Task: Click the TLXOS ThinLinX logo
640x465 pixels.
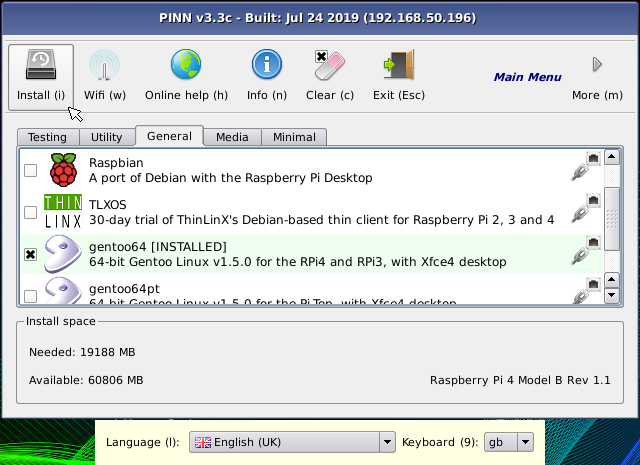Action: (63, 212)
